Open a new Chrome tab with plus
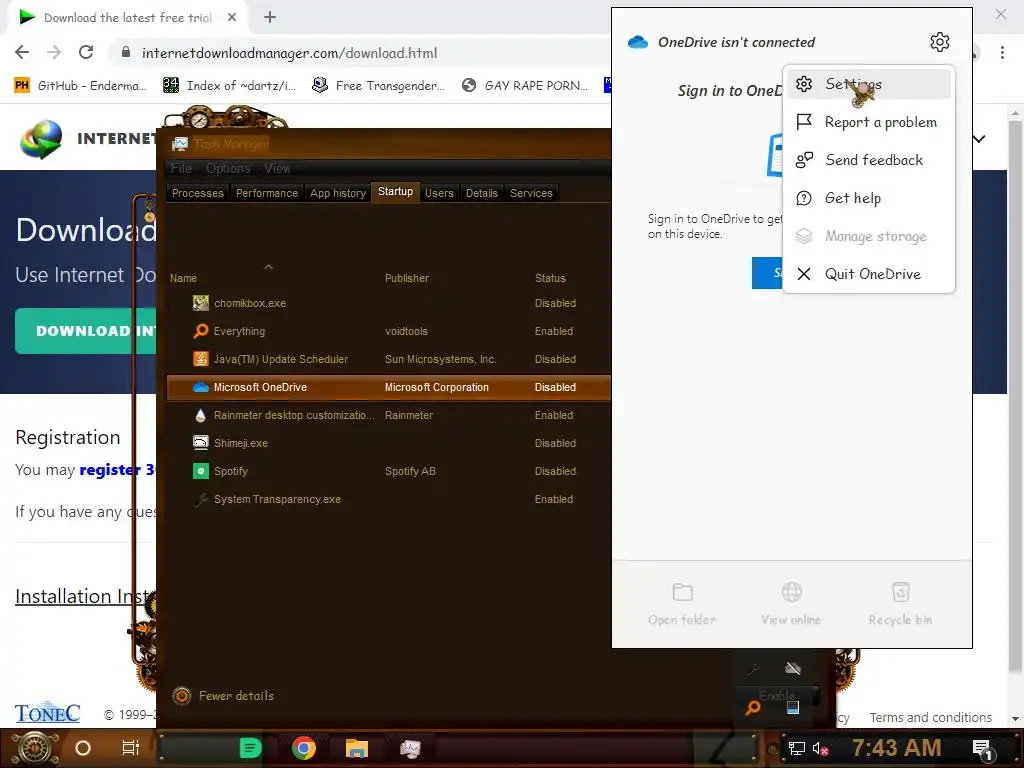The height and width of the screenshot is (768, 1024). (270, 17)
